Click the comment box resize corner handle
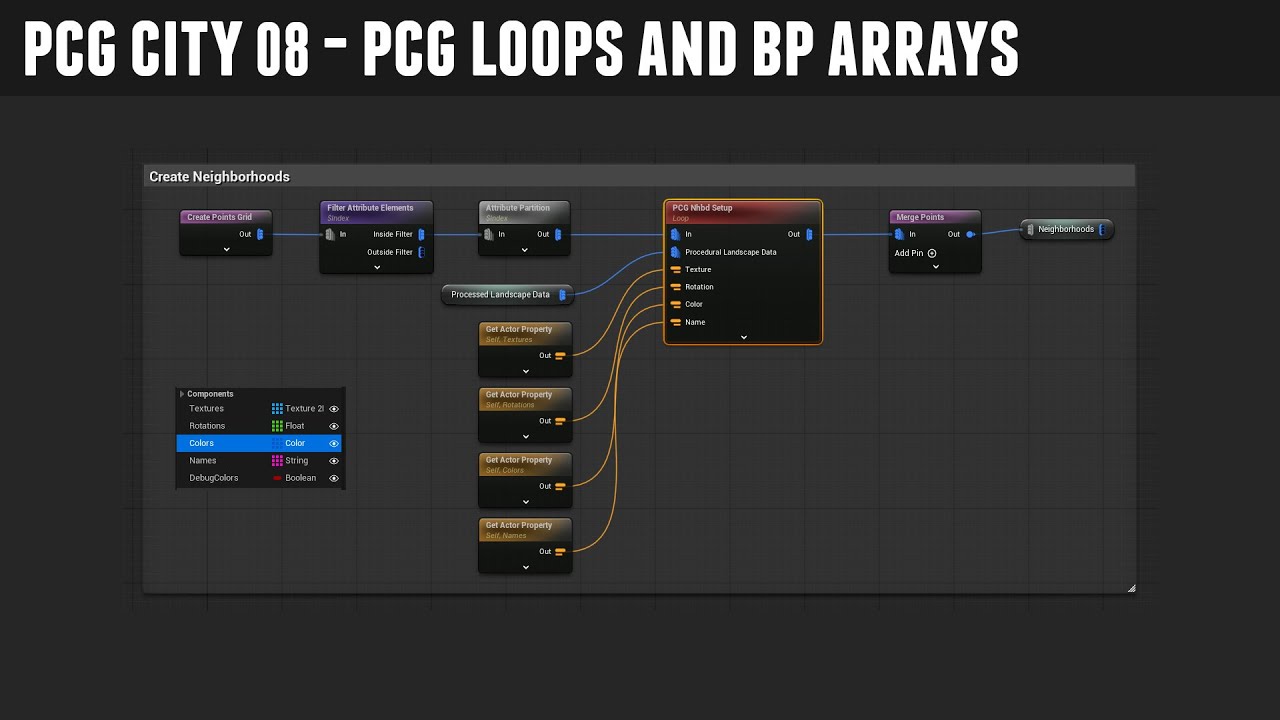Screen dimensions: 1280x720 1131,588
